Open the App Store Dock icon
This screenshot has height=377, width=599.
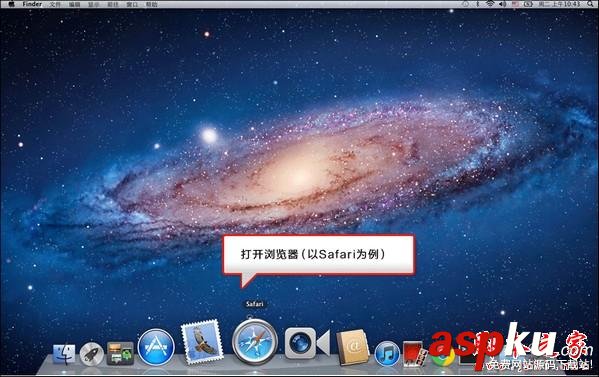[156, 347]
